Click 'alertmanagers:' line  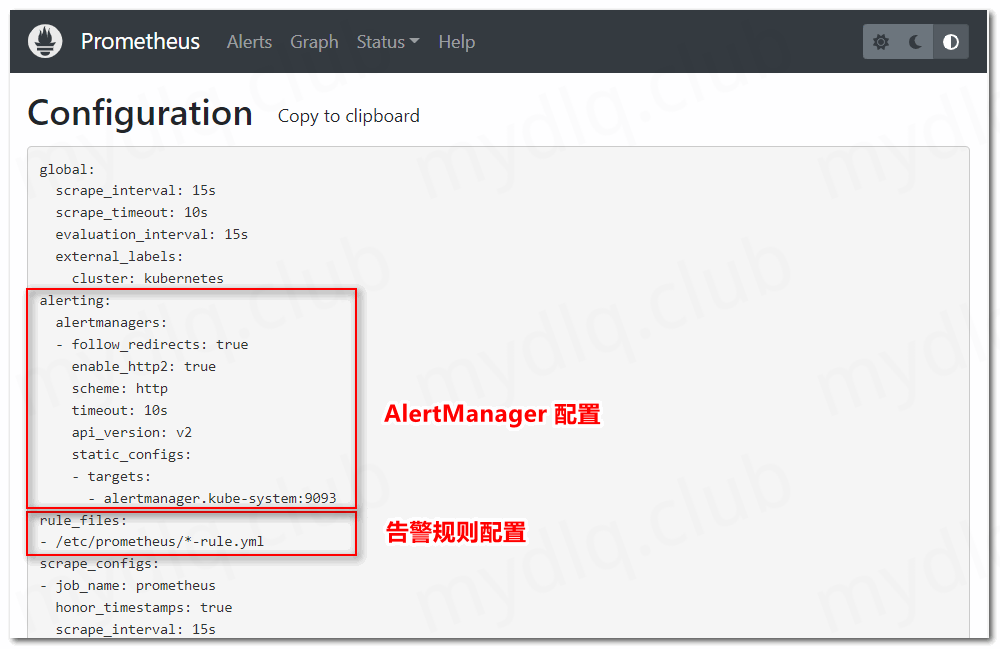click(111, 323)
